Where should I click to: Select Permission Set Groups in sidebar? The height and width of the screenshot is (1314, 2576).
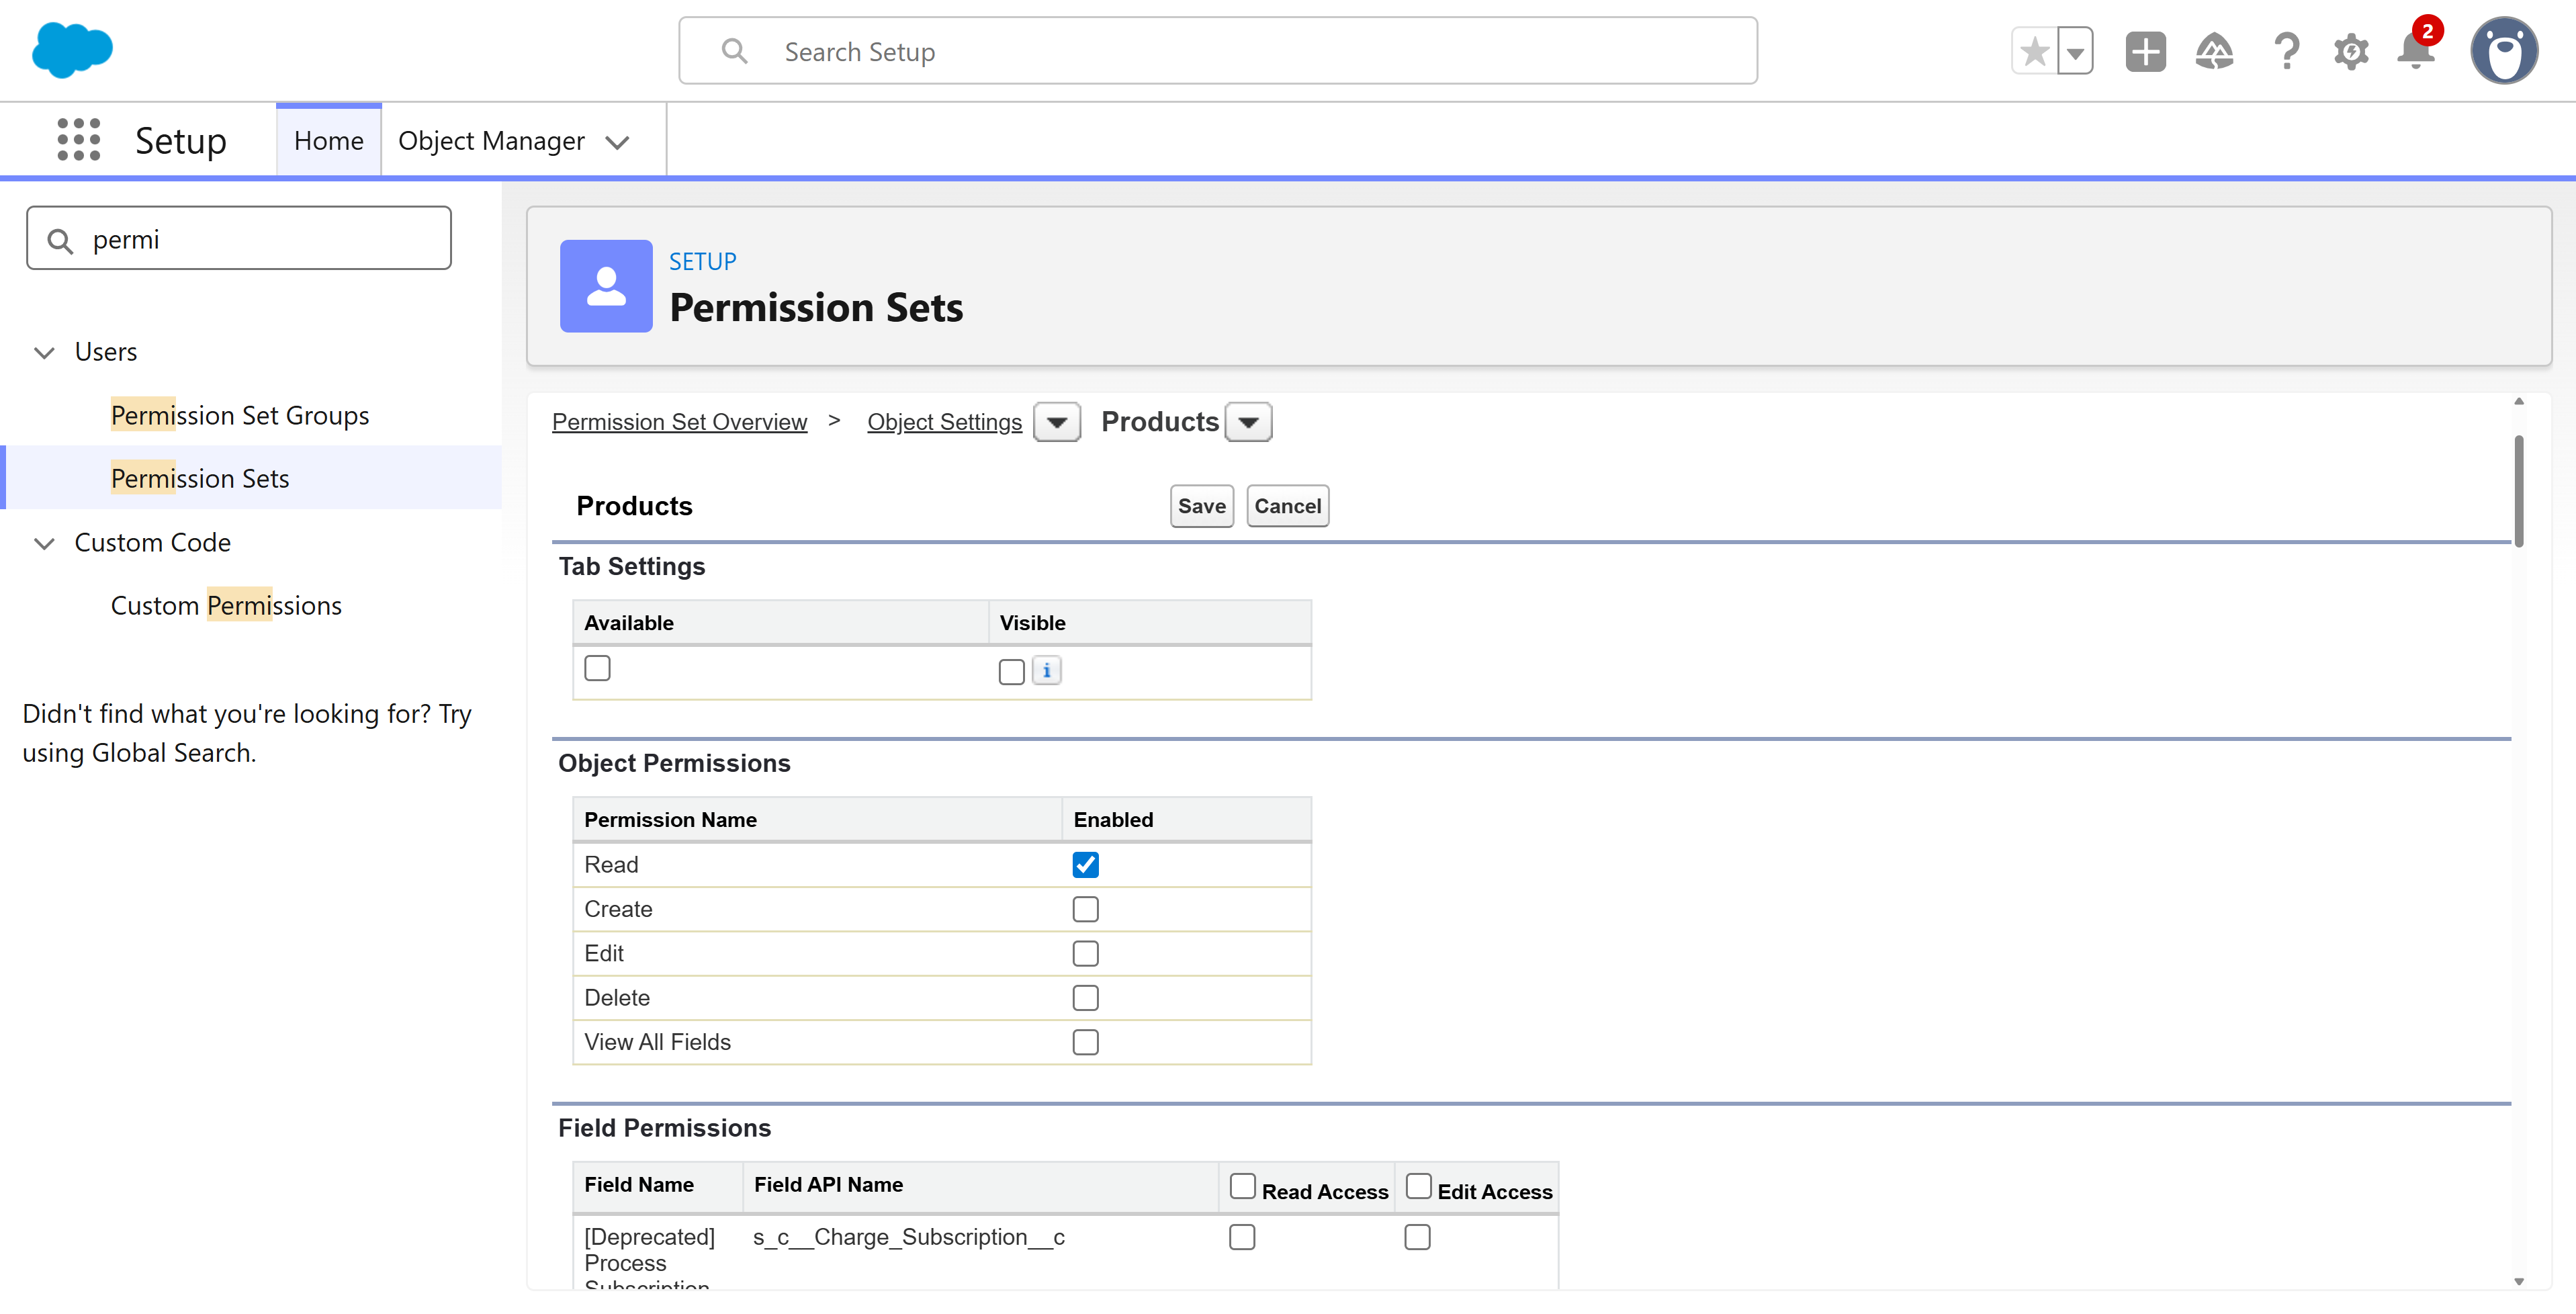click(x=239, y=414)
